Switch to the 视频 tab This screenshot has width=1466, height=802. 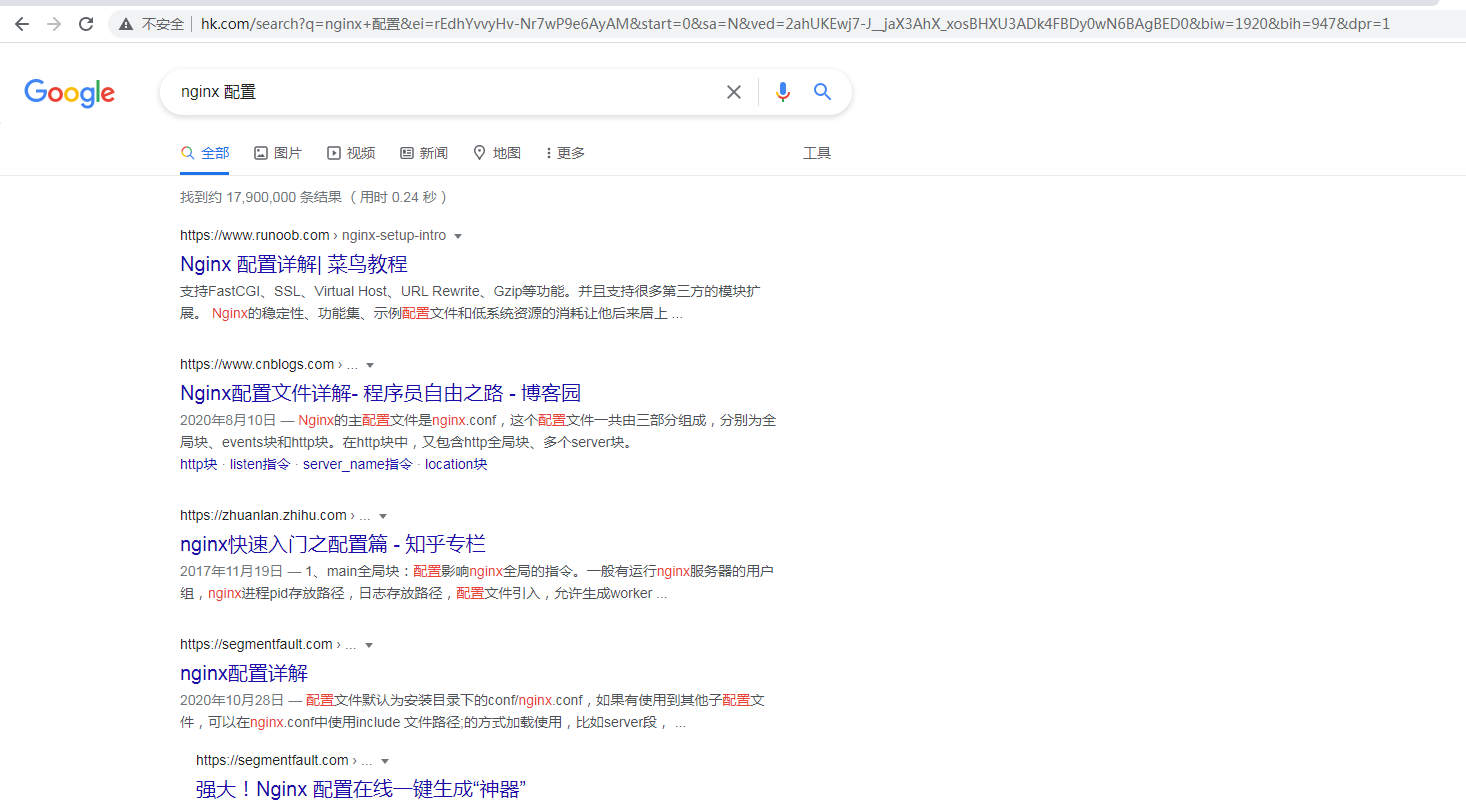(351, 153)
